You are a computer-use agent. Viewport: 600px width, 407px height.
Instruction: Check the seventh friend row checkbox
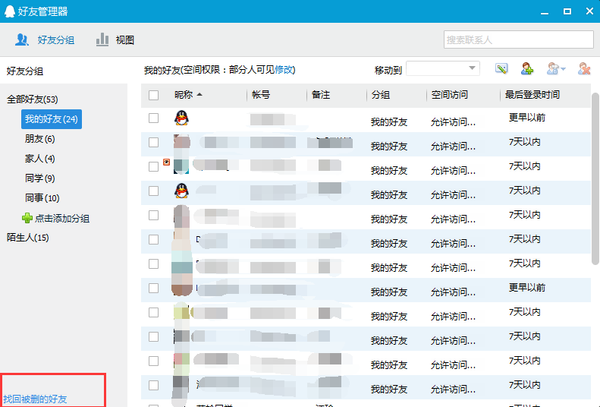point(153,264)
